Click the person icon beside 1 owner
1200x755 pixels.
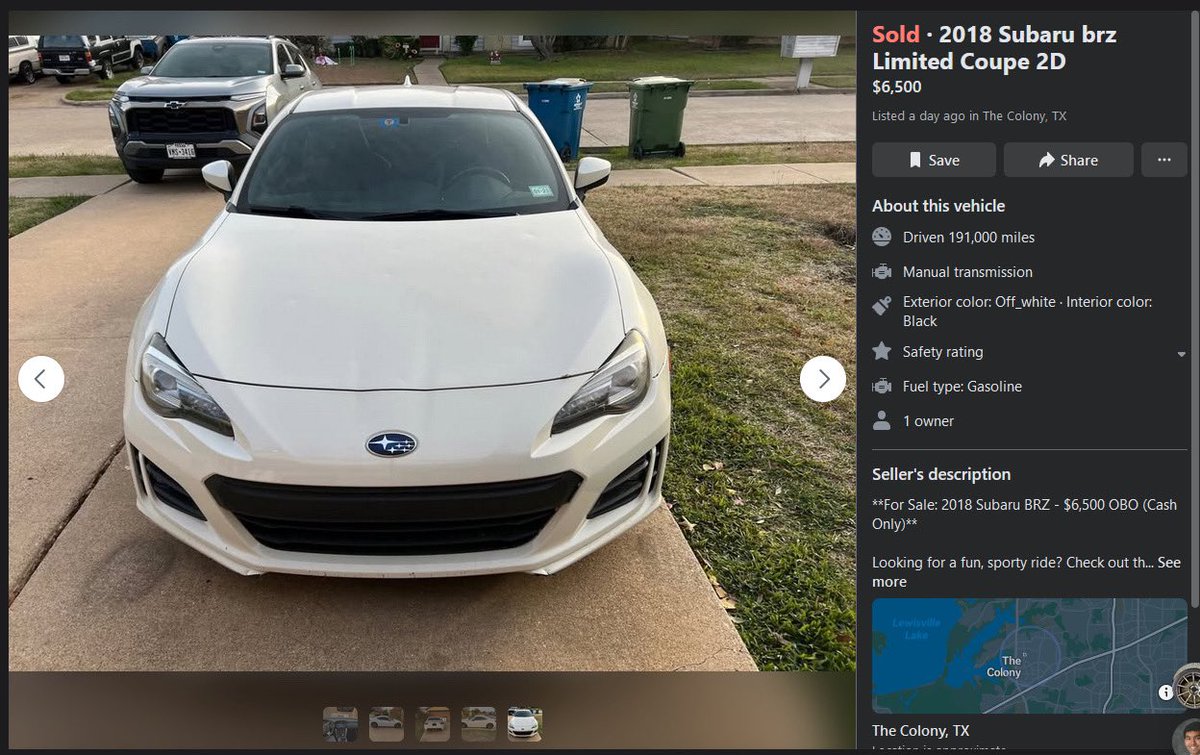tap(882, 421)
